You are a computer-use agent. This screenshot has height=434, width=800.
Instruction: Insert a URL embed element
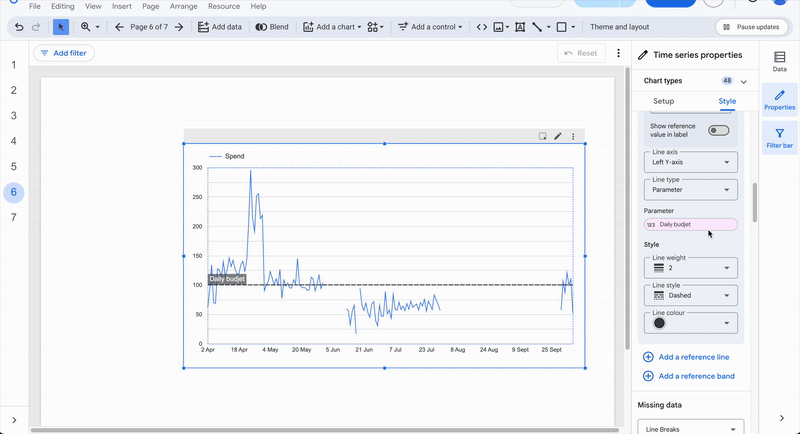482,27
